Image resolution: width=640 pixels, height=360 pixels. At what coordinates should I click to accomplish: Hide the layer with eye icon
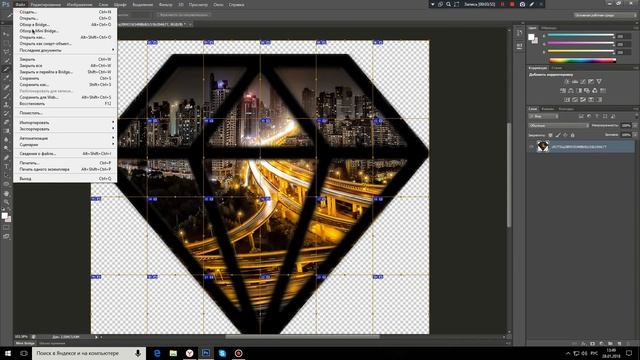coord(531,147)
